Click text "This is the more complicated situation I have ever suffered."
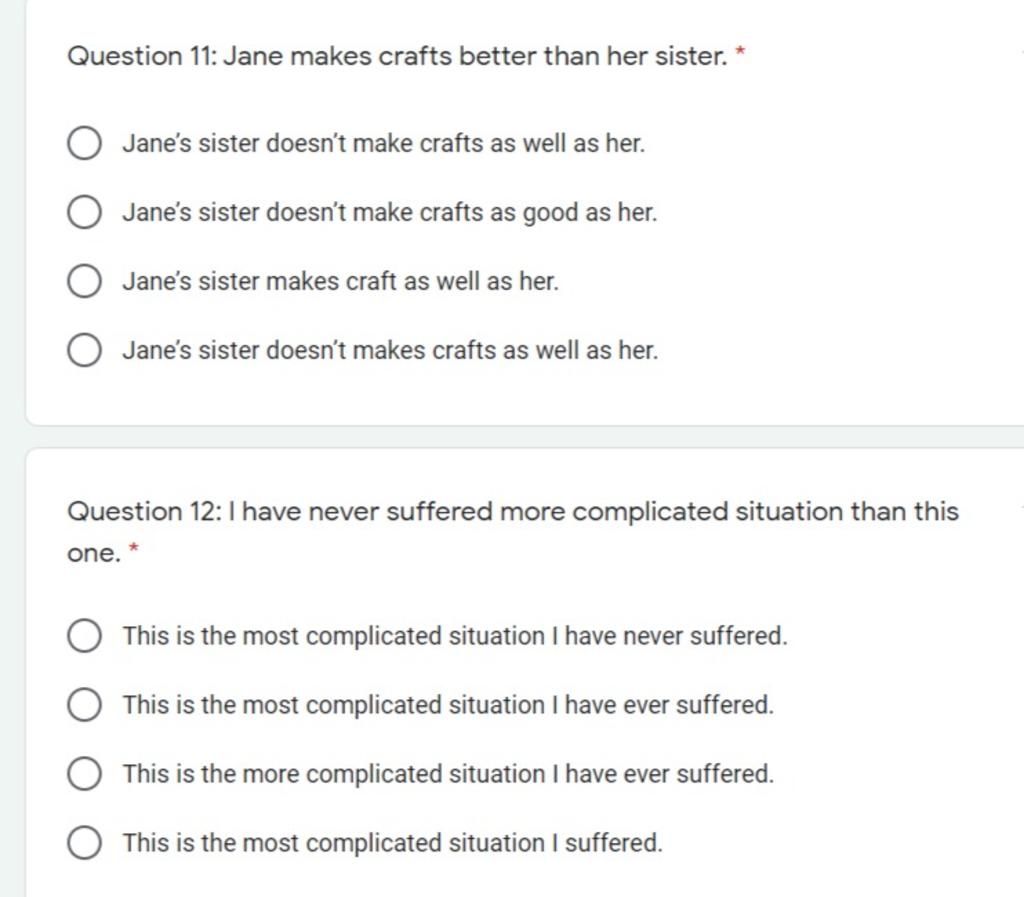The width and height of the screenshot is (1024, 897). 448,774
